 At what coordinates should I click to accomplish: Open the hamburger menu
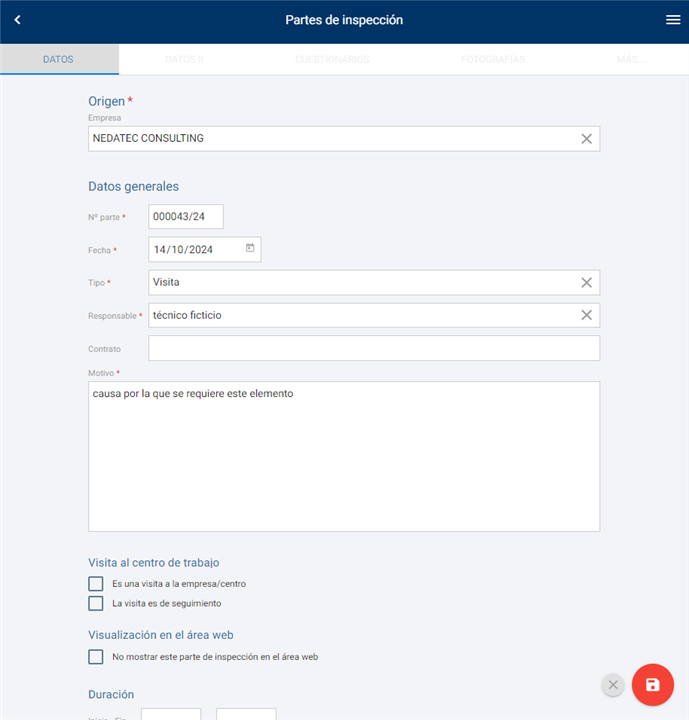[x=673, y=20]
